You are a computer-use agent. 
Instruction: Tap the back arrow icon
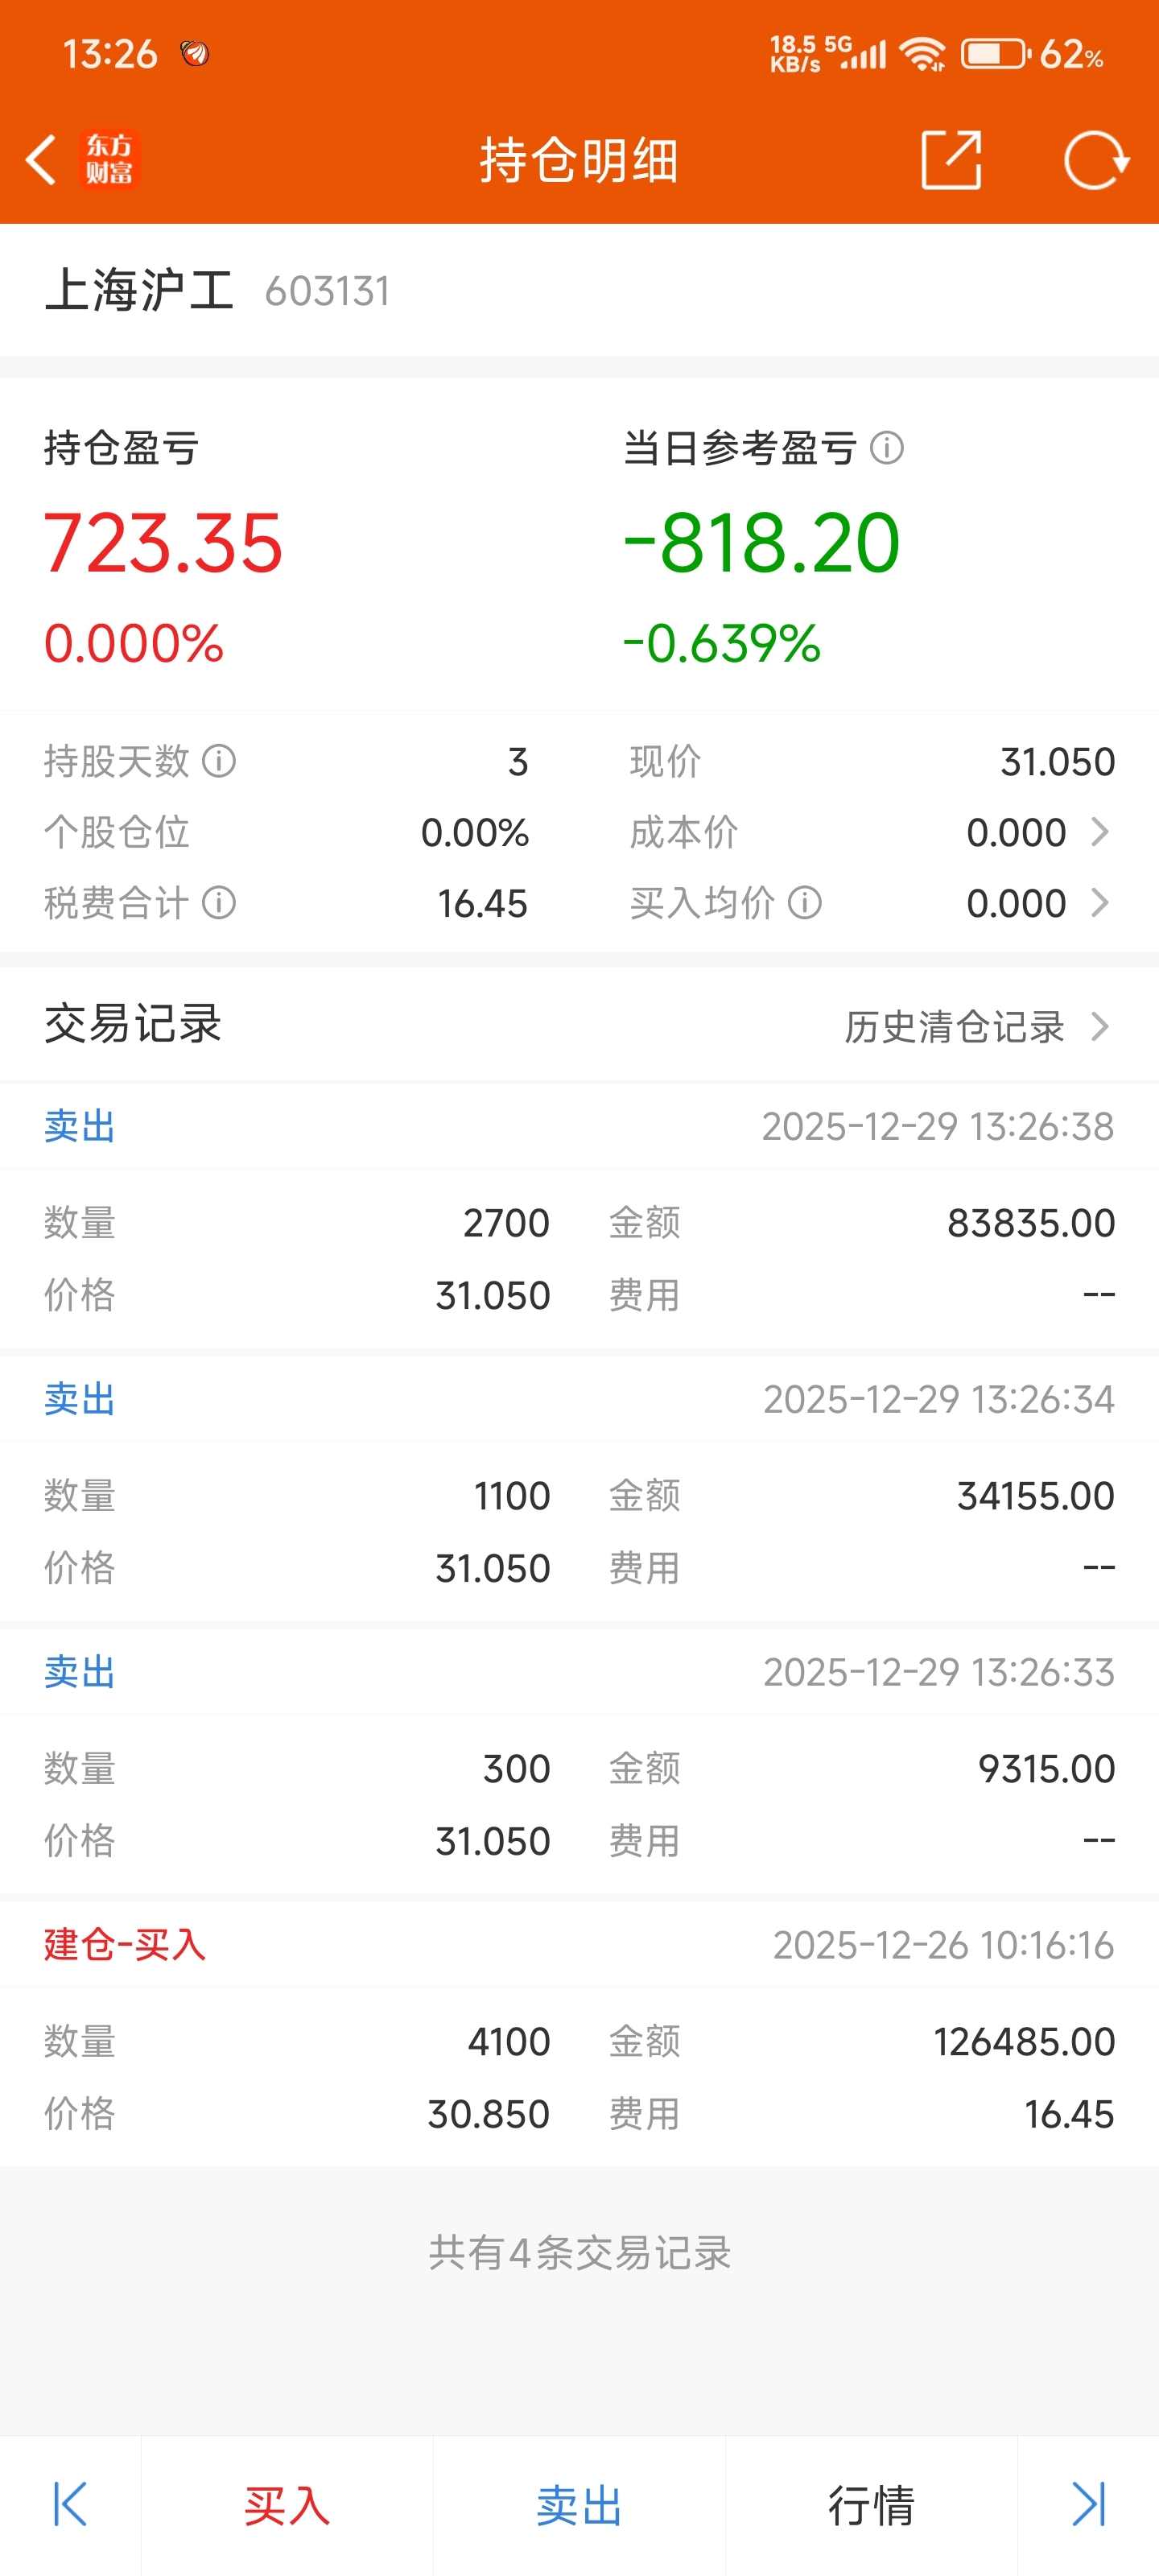pyautogui.click(x=41, y=160)
